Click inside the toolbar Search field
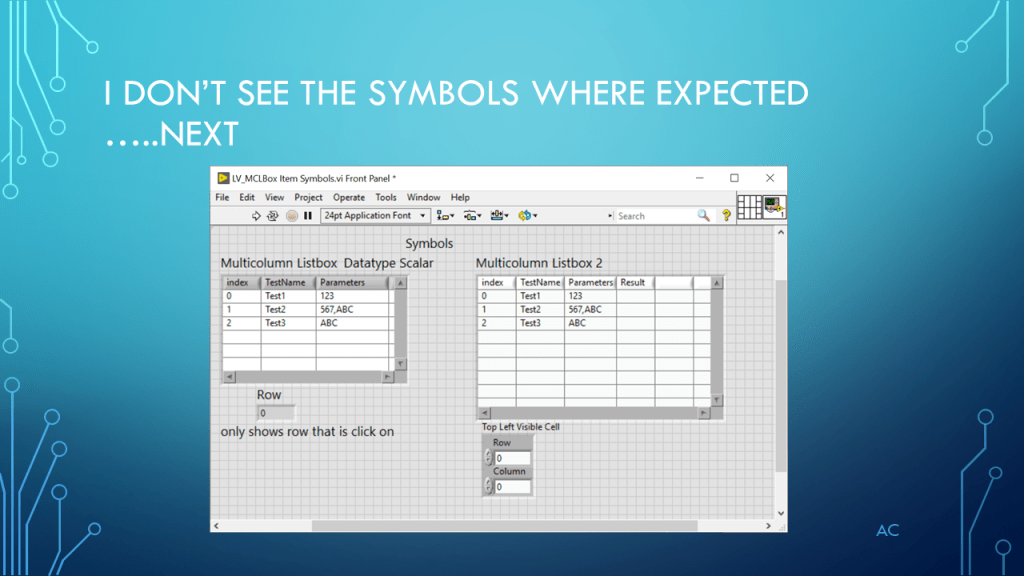1024x576 pixels. pyautogui.click(x=655, y=215)
